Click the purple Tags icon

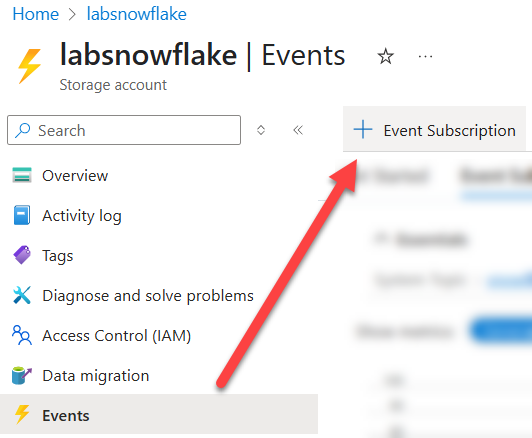[x=22, y=255]
